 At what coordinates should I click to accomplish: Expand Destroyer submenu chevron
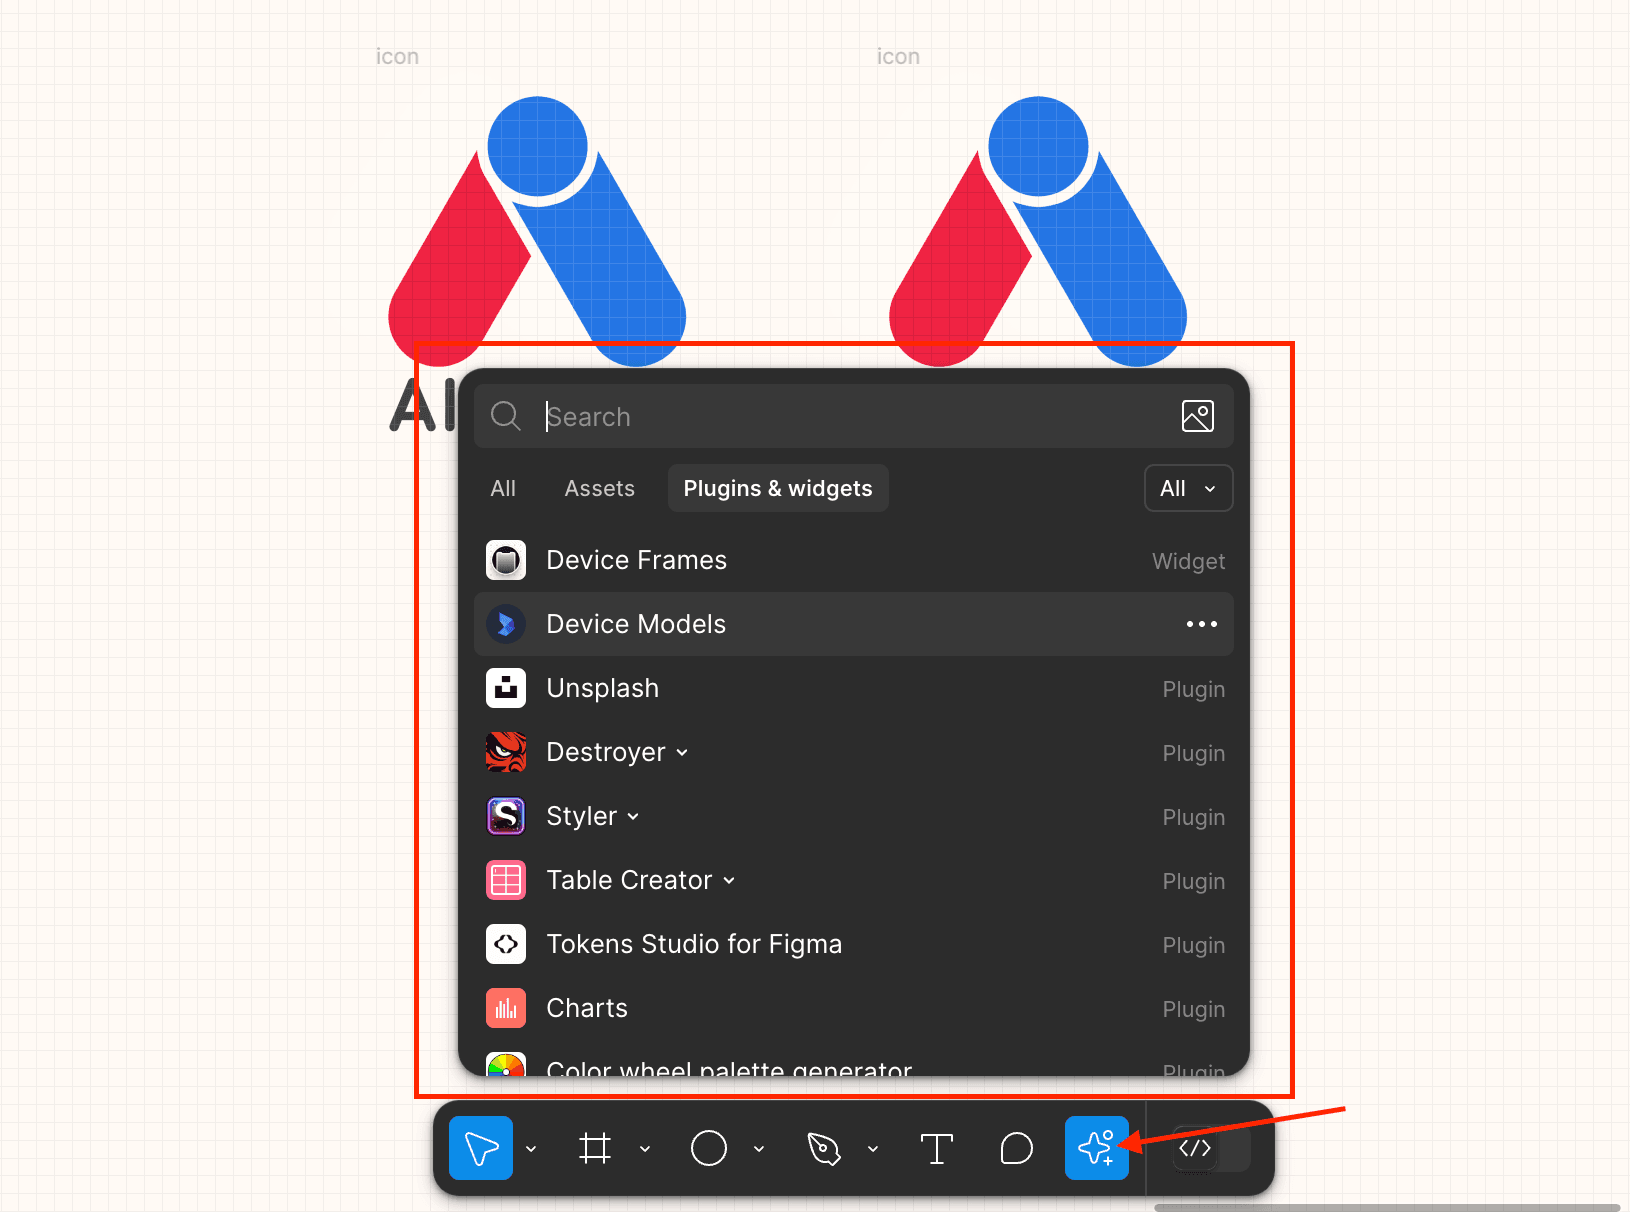[x=682, y=753]
